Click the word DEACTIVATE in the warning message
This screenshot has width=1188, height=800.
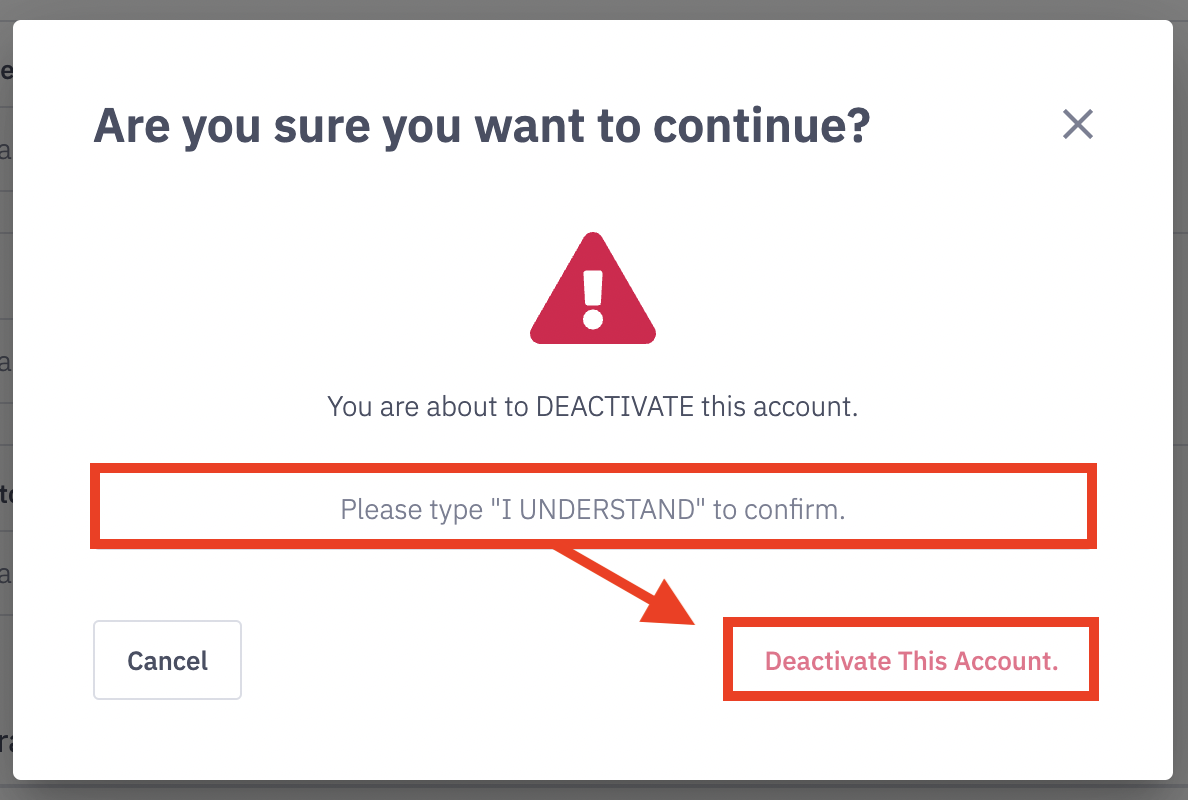click(615, 407)
